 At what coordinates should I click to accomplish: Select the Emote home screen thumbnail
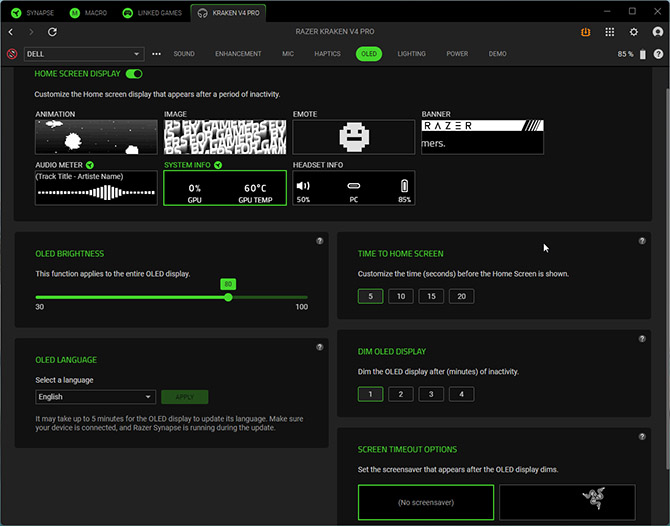(x=354, y=137)
